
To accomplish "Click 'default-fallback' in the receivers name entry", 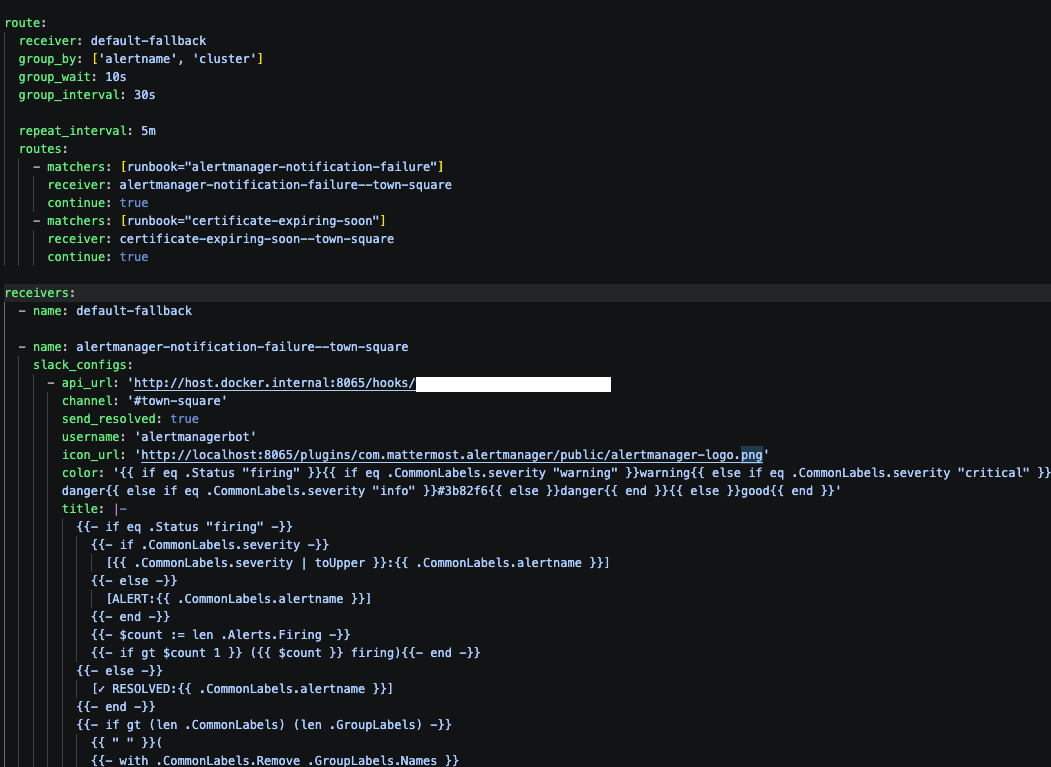I will click(134, 311).
